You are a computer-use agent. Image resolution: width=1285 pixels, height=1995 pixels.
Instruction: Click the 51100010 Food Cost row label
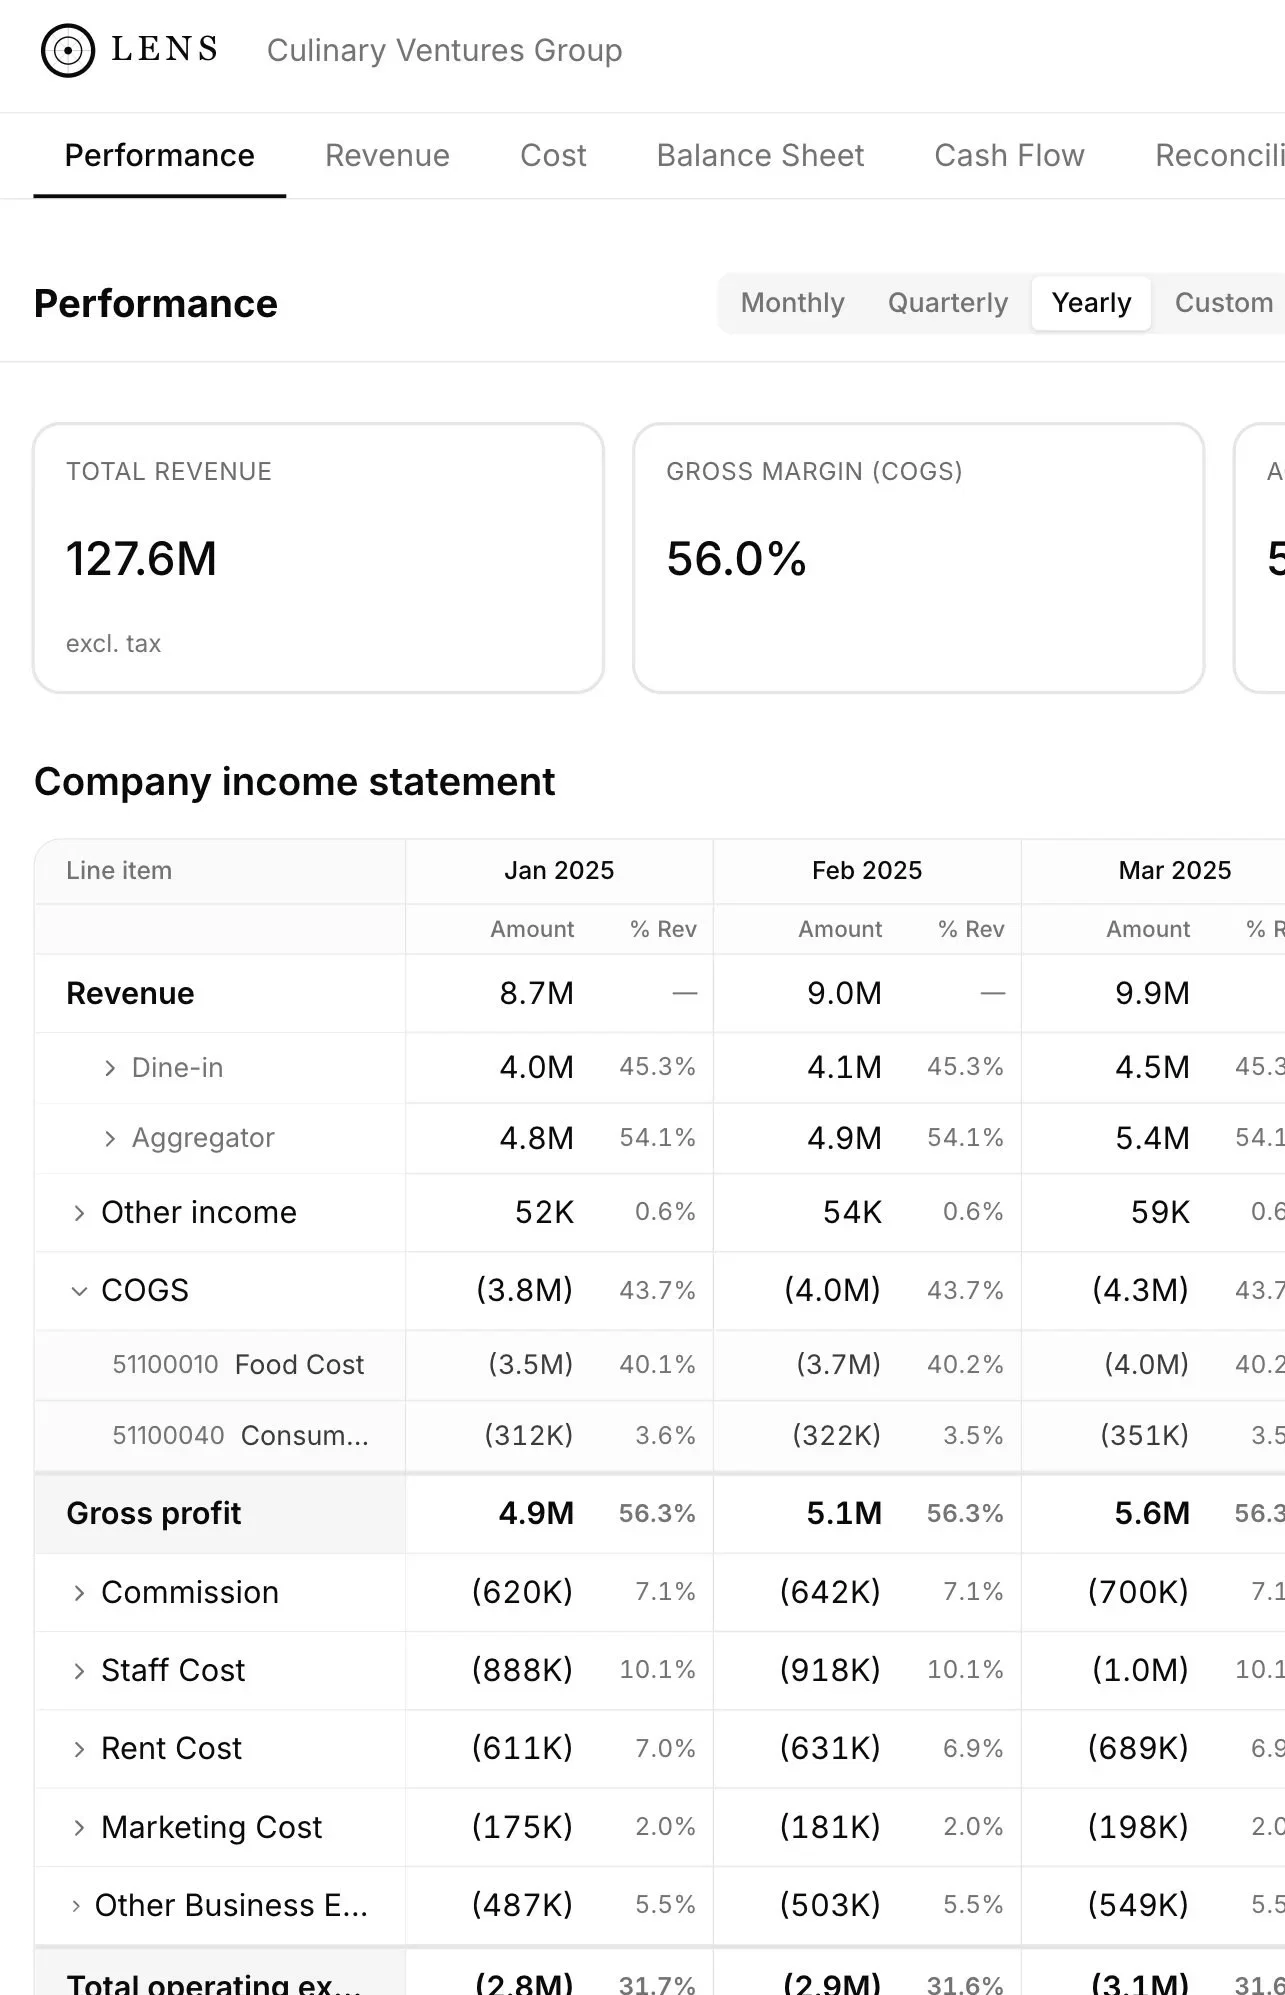[238, 1365]
